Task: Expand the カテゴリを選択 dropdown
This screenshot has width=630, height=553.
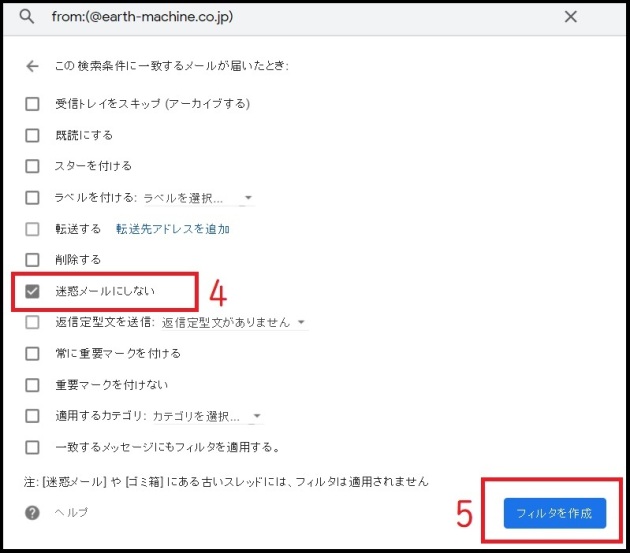Action: 207,416
